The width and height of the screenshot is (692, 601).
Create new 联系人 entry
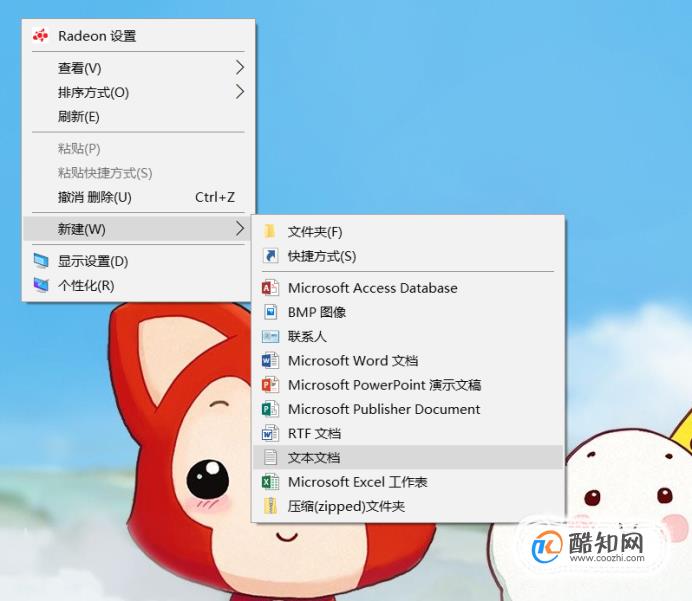pyautogui.click(x=408, y=336)
